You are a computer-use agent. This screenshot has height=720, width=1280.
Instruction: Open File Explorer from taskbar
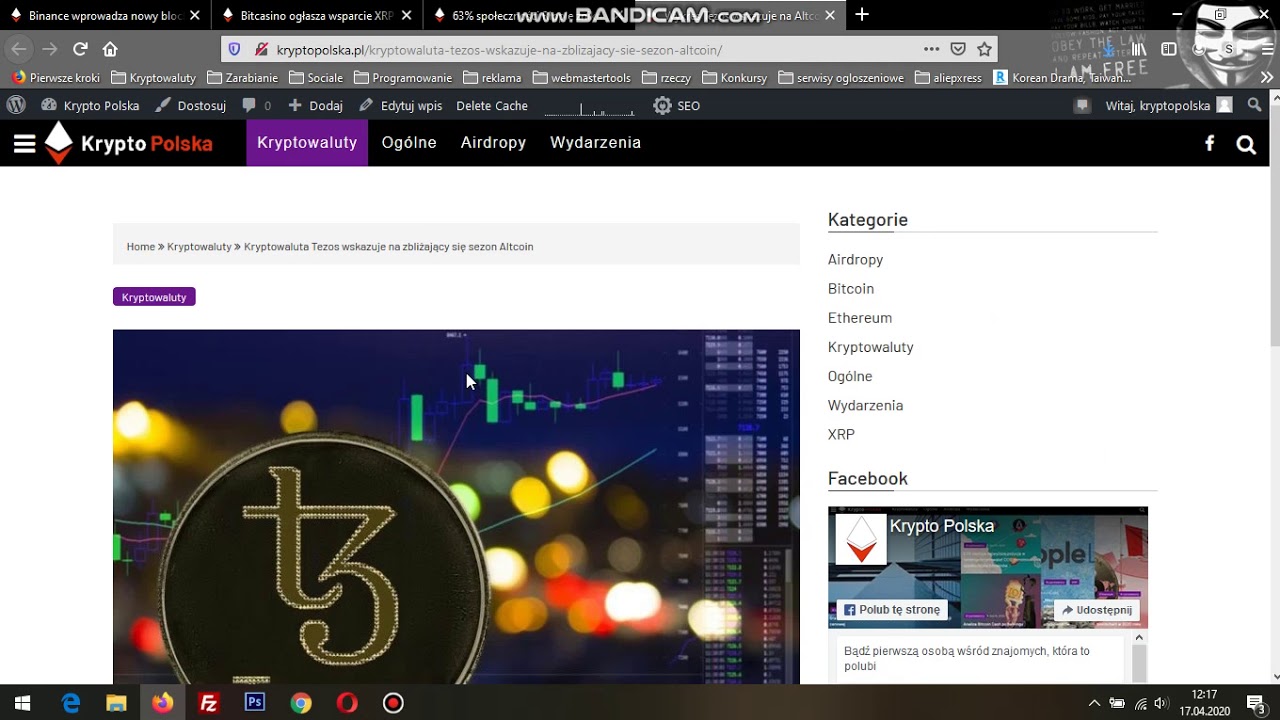[116, 703]
